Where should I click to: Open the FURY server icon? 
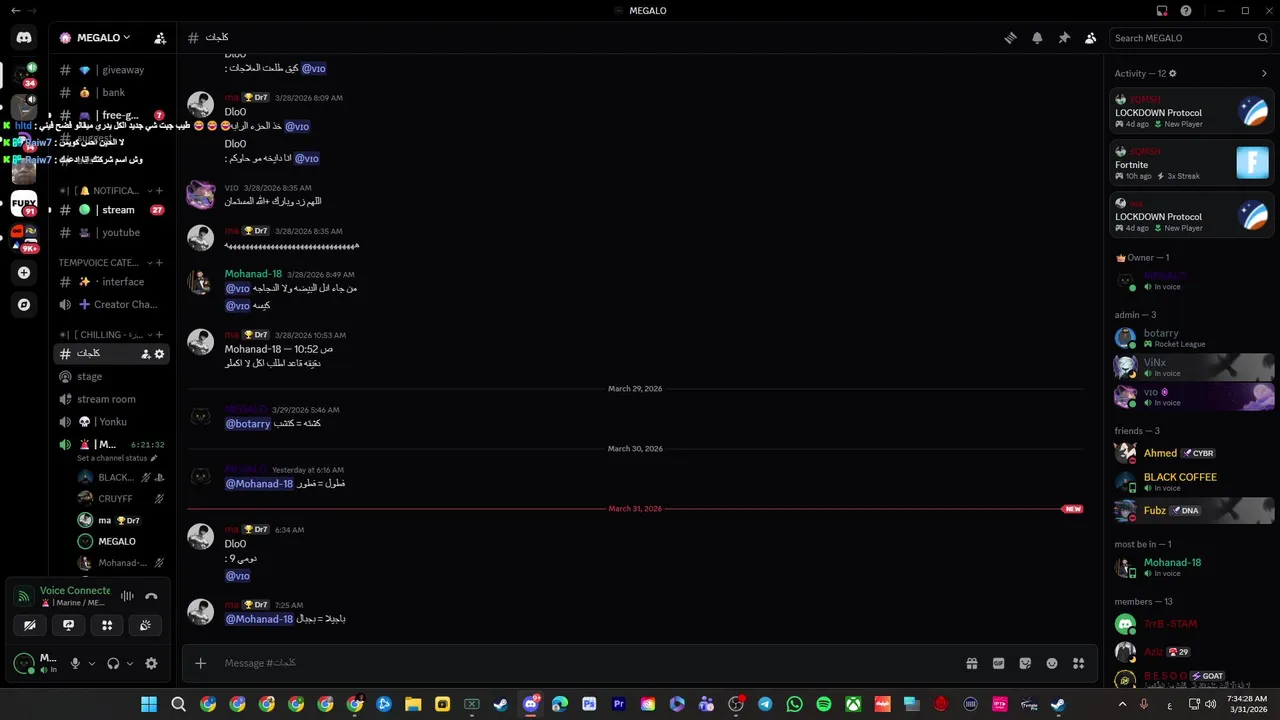[x=24, y=203]
